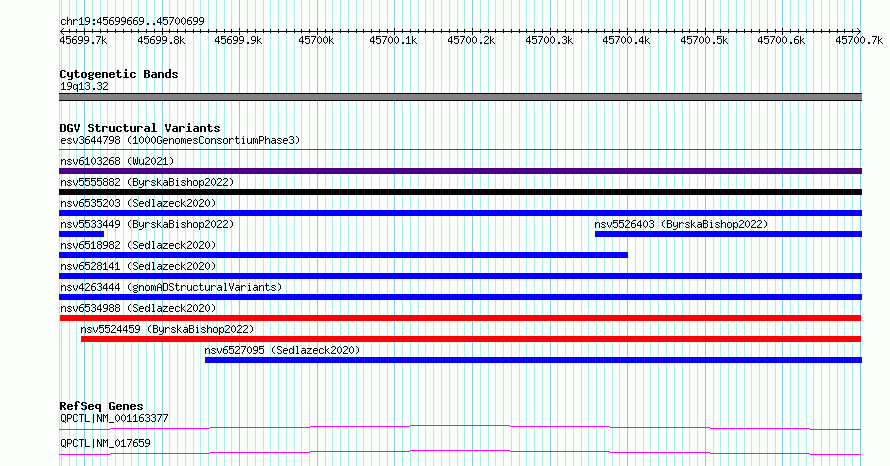This screenshot has height=466, width=890.
Task: Click the Cytogenetic Bands track title
Action: [119, 74]
